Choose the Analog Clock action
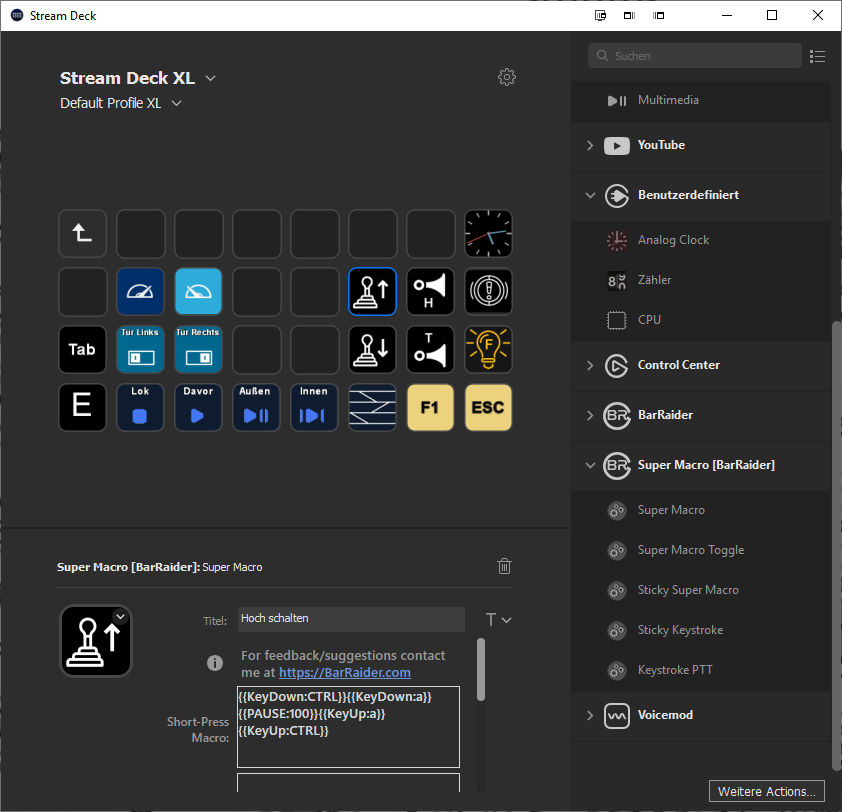 [701, 240]
